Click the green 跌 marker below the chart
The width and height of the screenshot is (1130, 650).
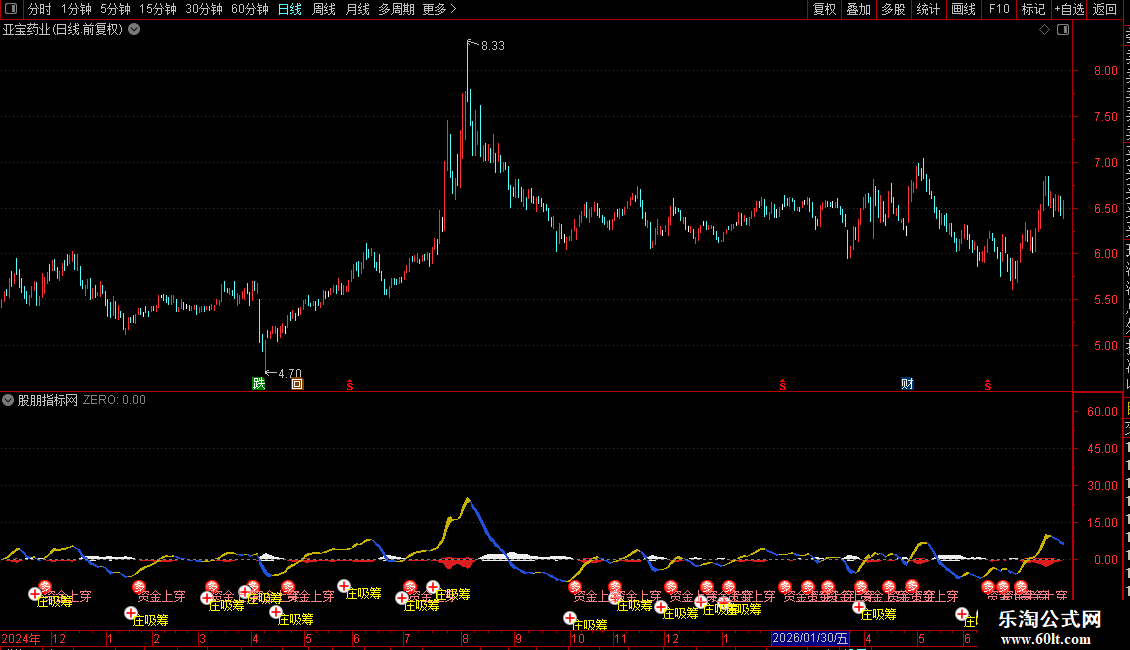259,383
